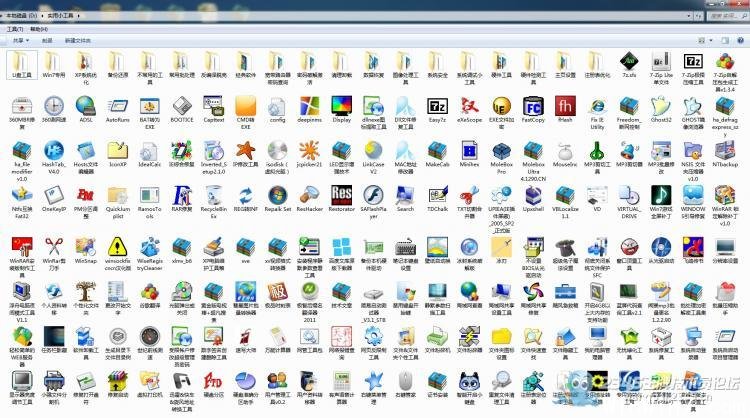The image size is (750, 418).
Task: Select the WinSnap icon
Action: (86, 247)
